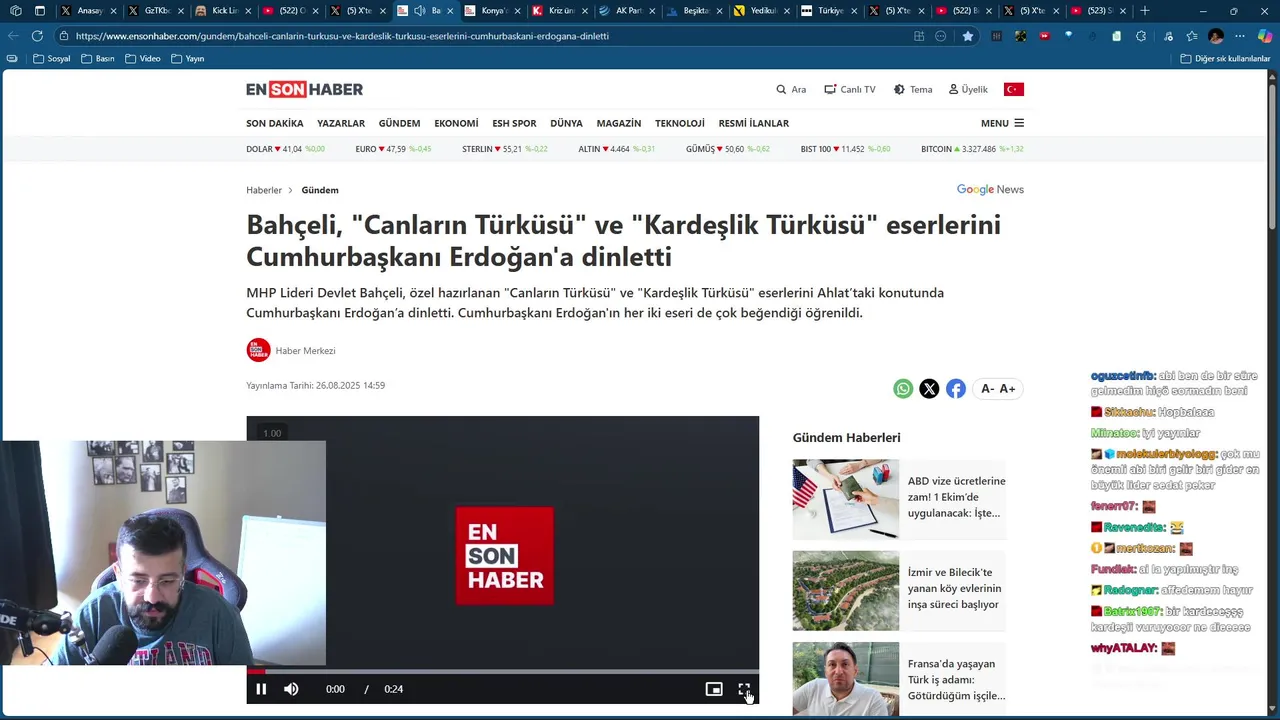Open the Haberler breadcrumb link
Screen dimensions: 1280x720
264,190
